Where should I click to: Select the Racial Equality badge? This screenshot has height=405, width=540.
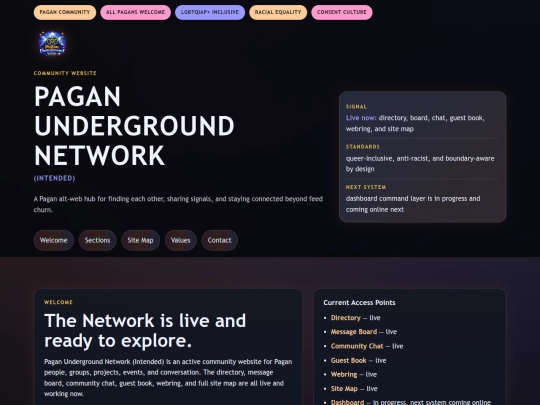[x=278, y=12]
